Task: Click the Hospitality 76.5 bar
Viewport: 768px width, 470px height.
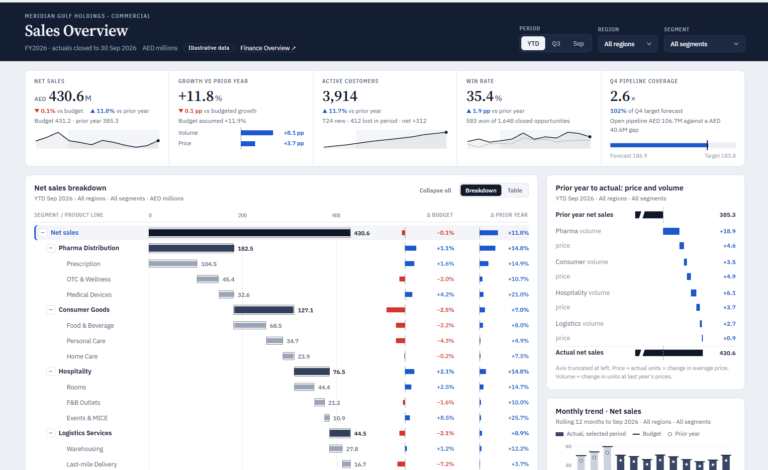Action: click(x=312, y=372)
